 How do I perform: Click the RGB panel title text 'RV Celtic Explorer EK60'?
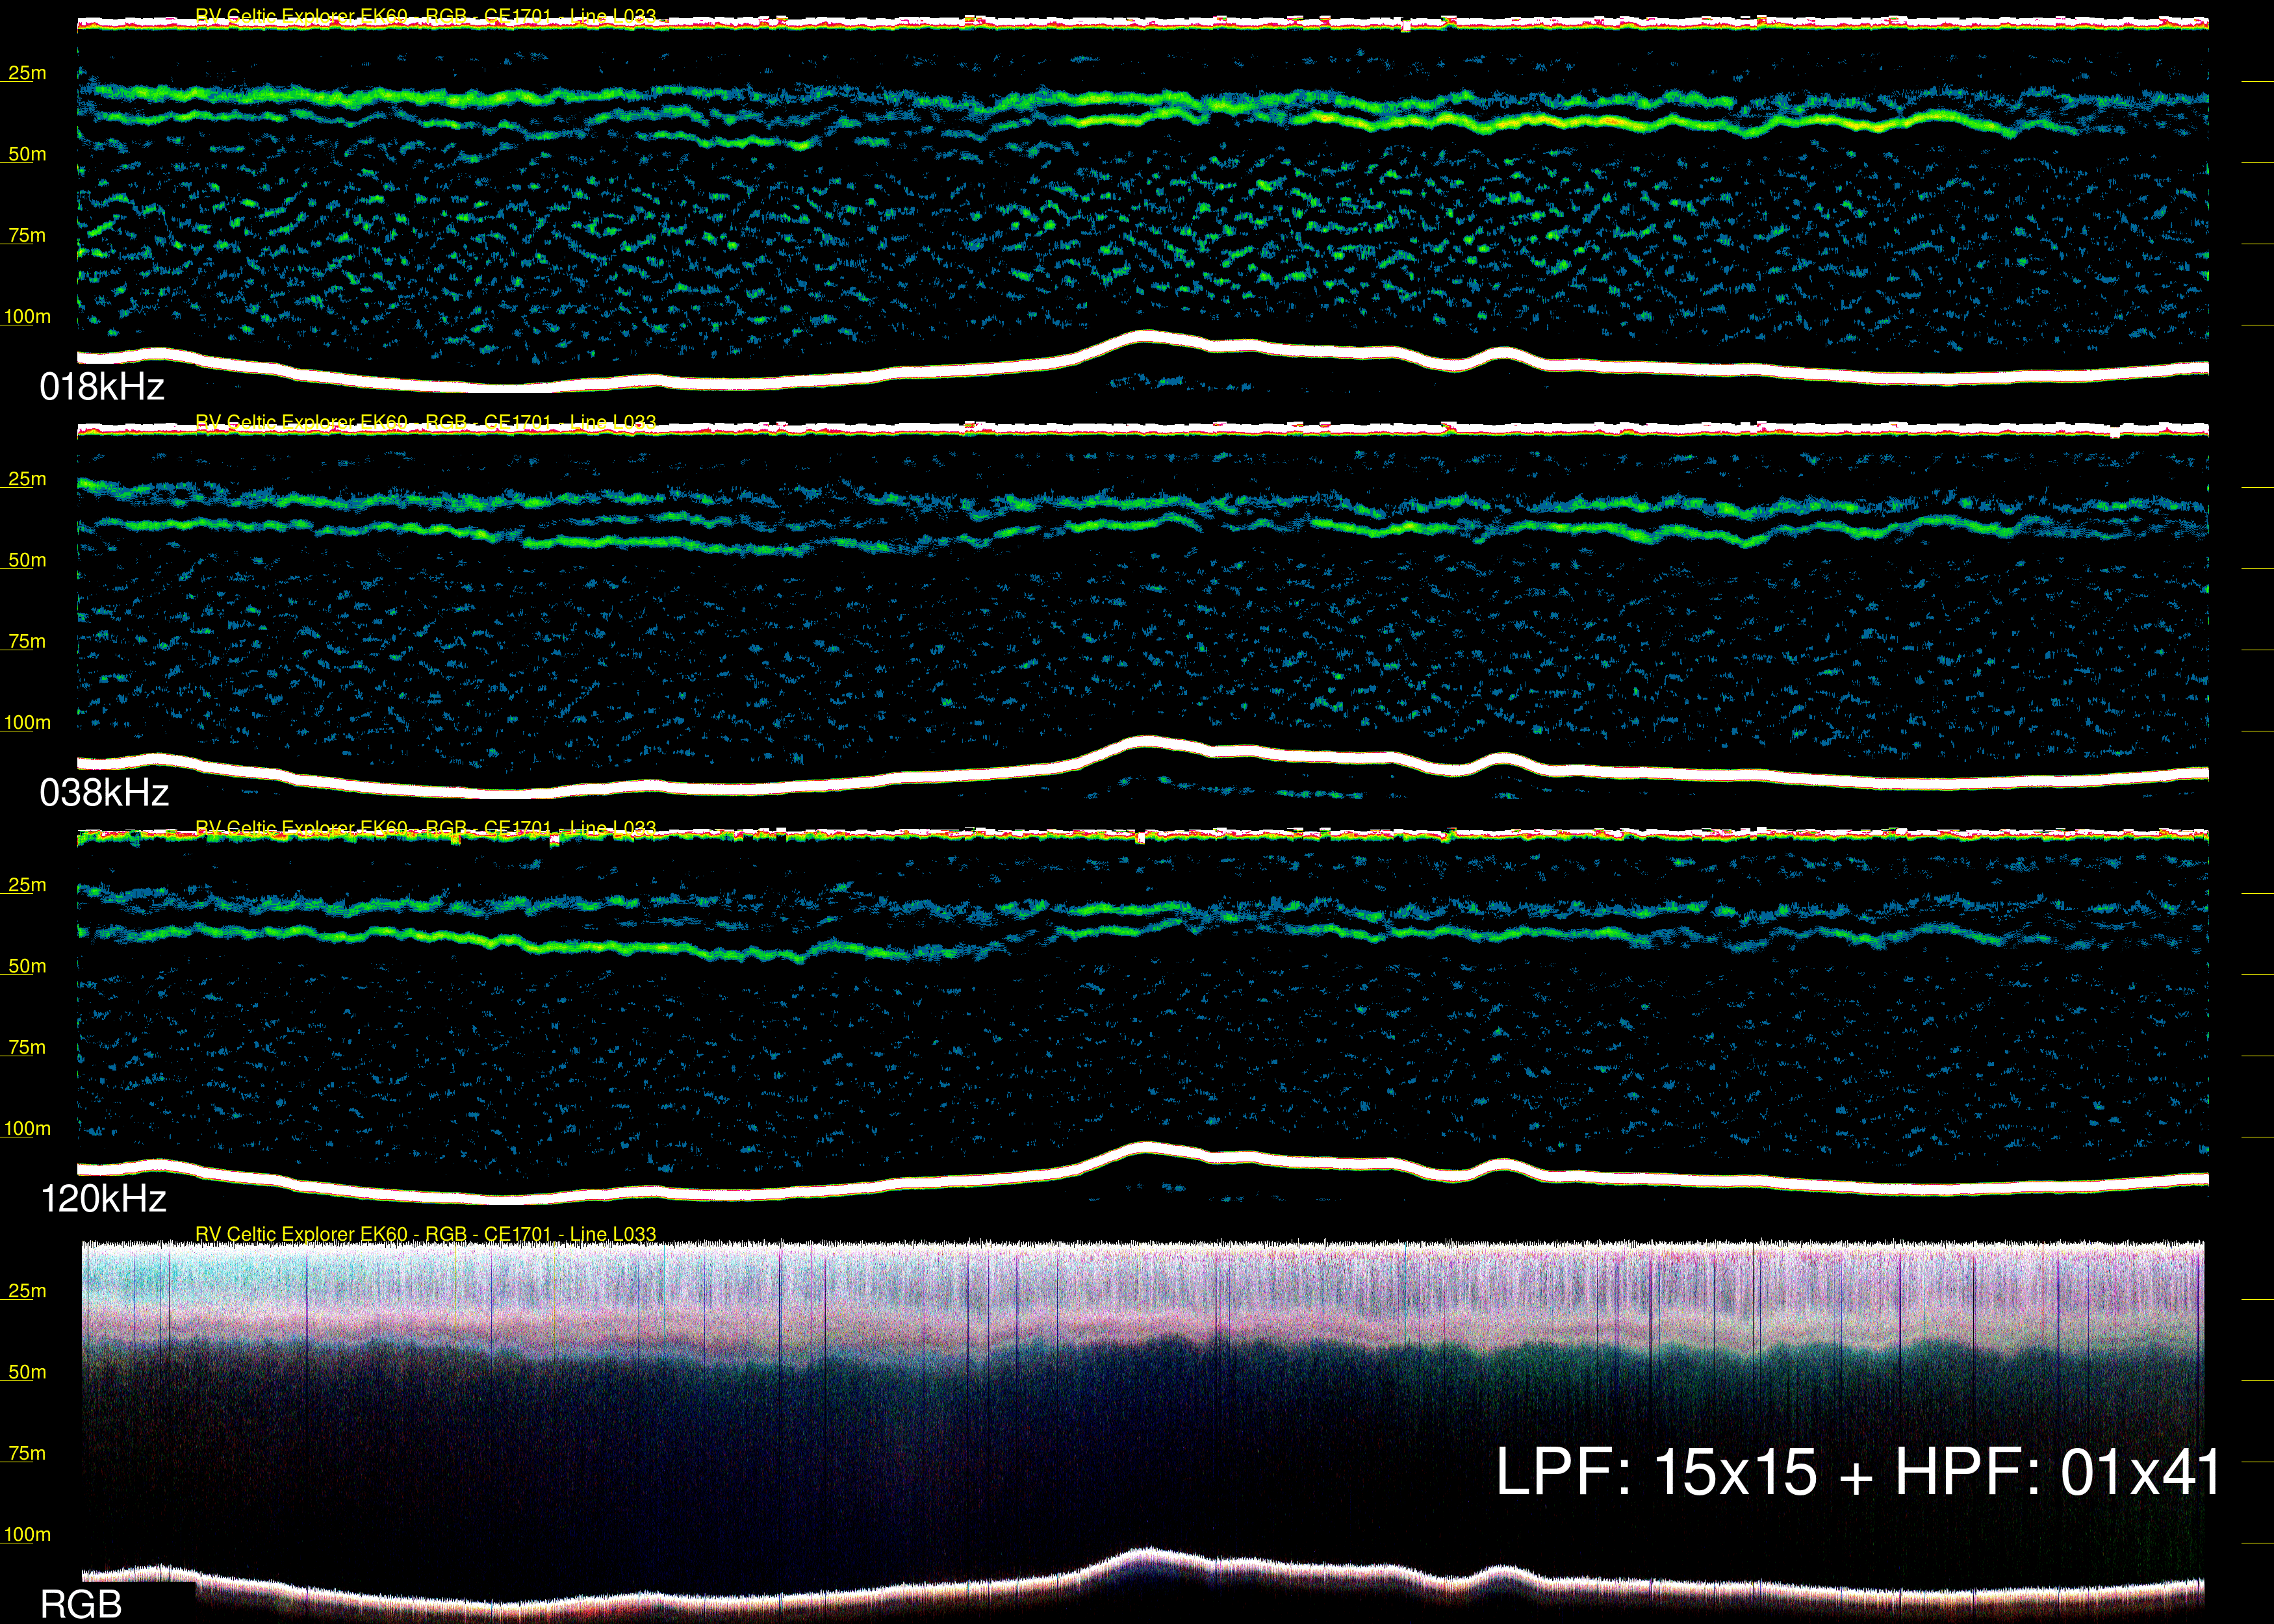click(x=301, y=1234)
